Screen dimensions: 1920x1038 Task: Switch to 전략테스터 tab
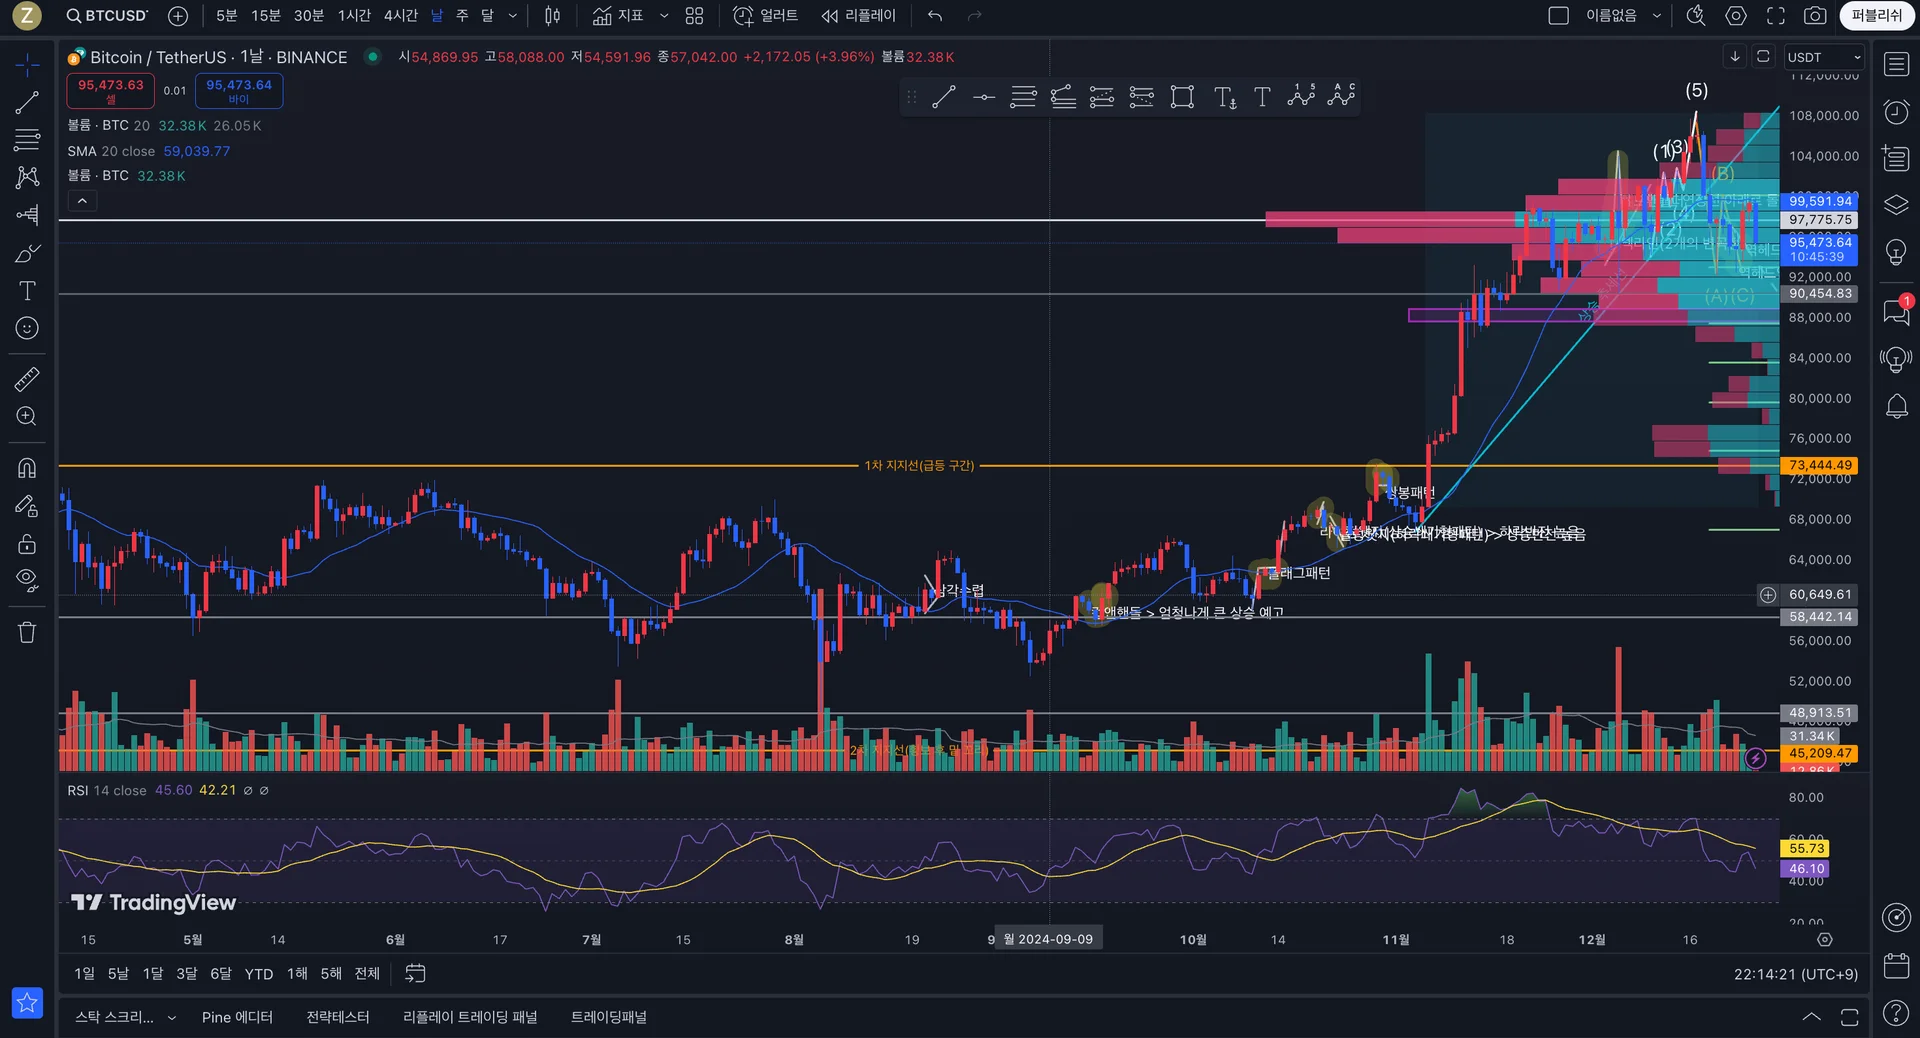click(338, 1017)
